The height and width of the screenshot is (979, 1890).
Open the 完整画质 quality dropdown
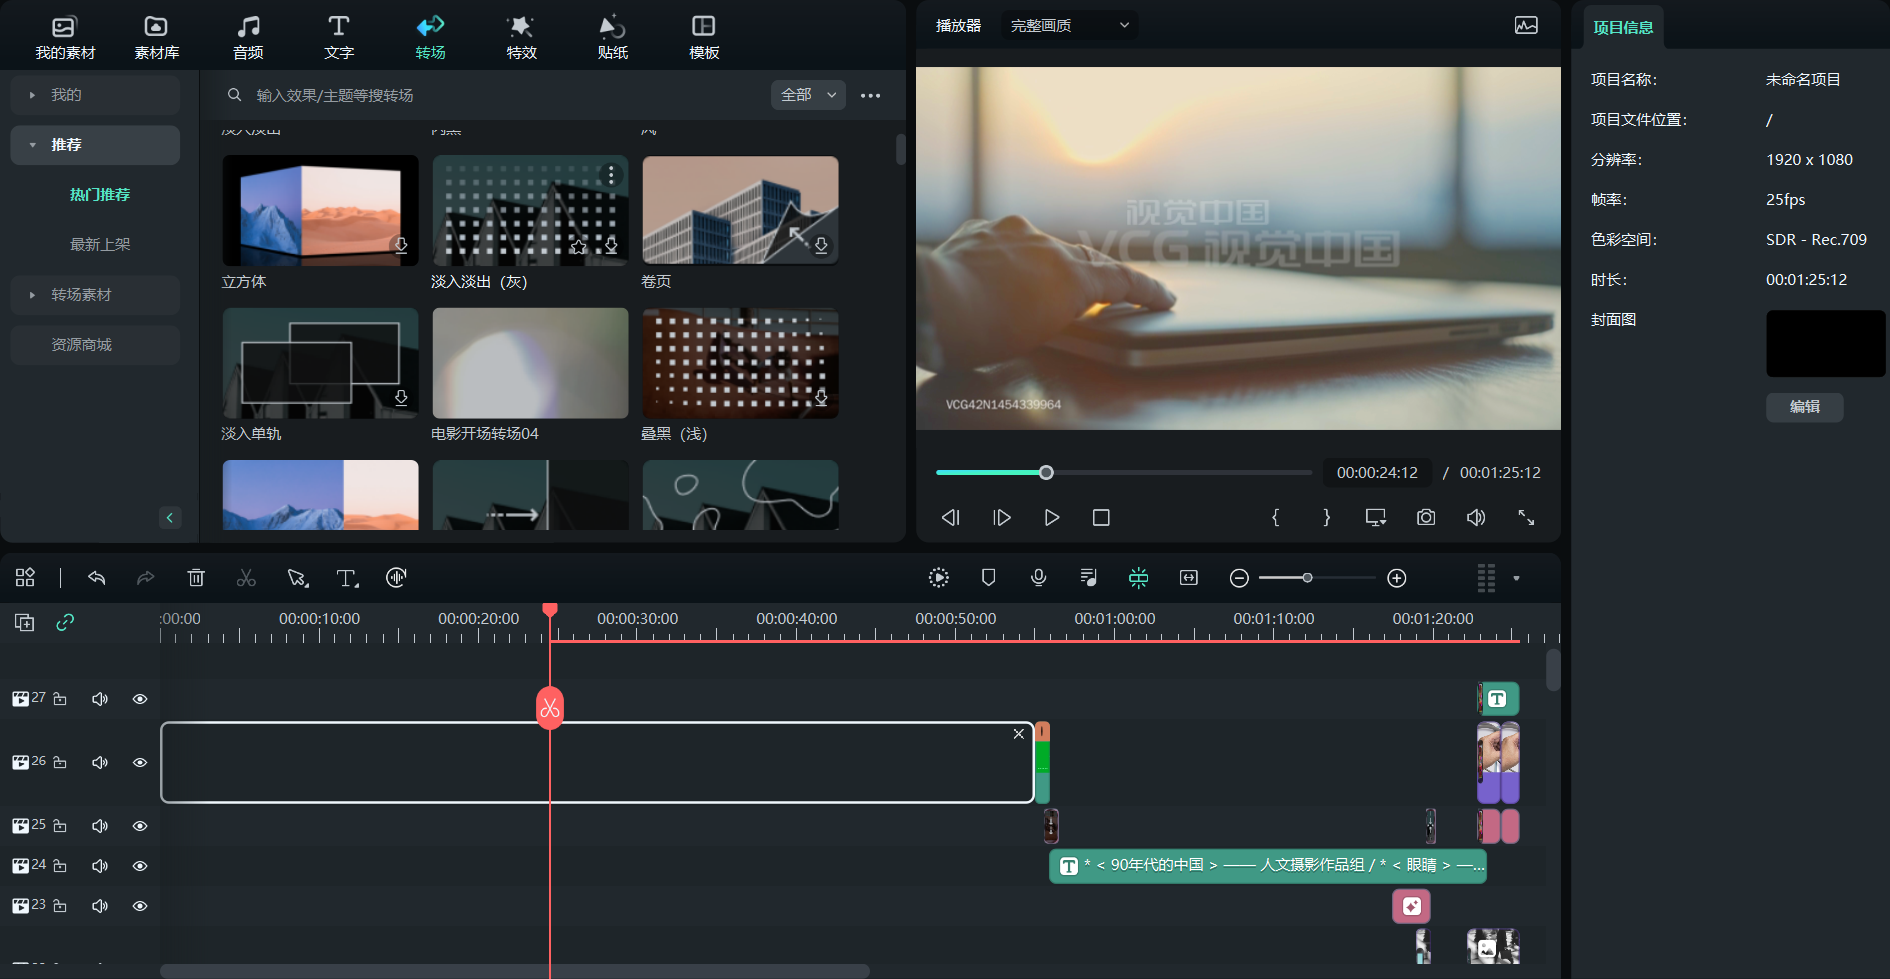point(1069,25)
